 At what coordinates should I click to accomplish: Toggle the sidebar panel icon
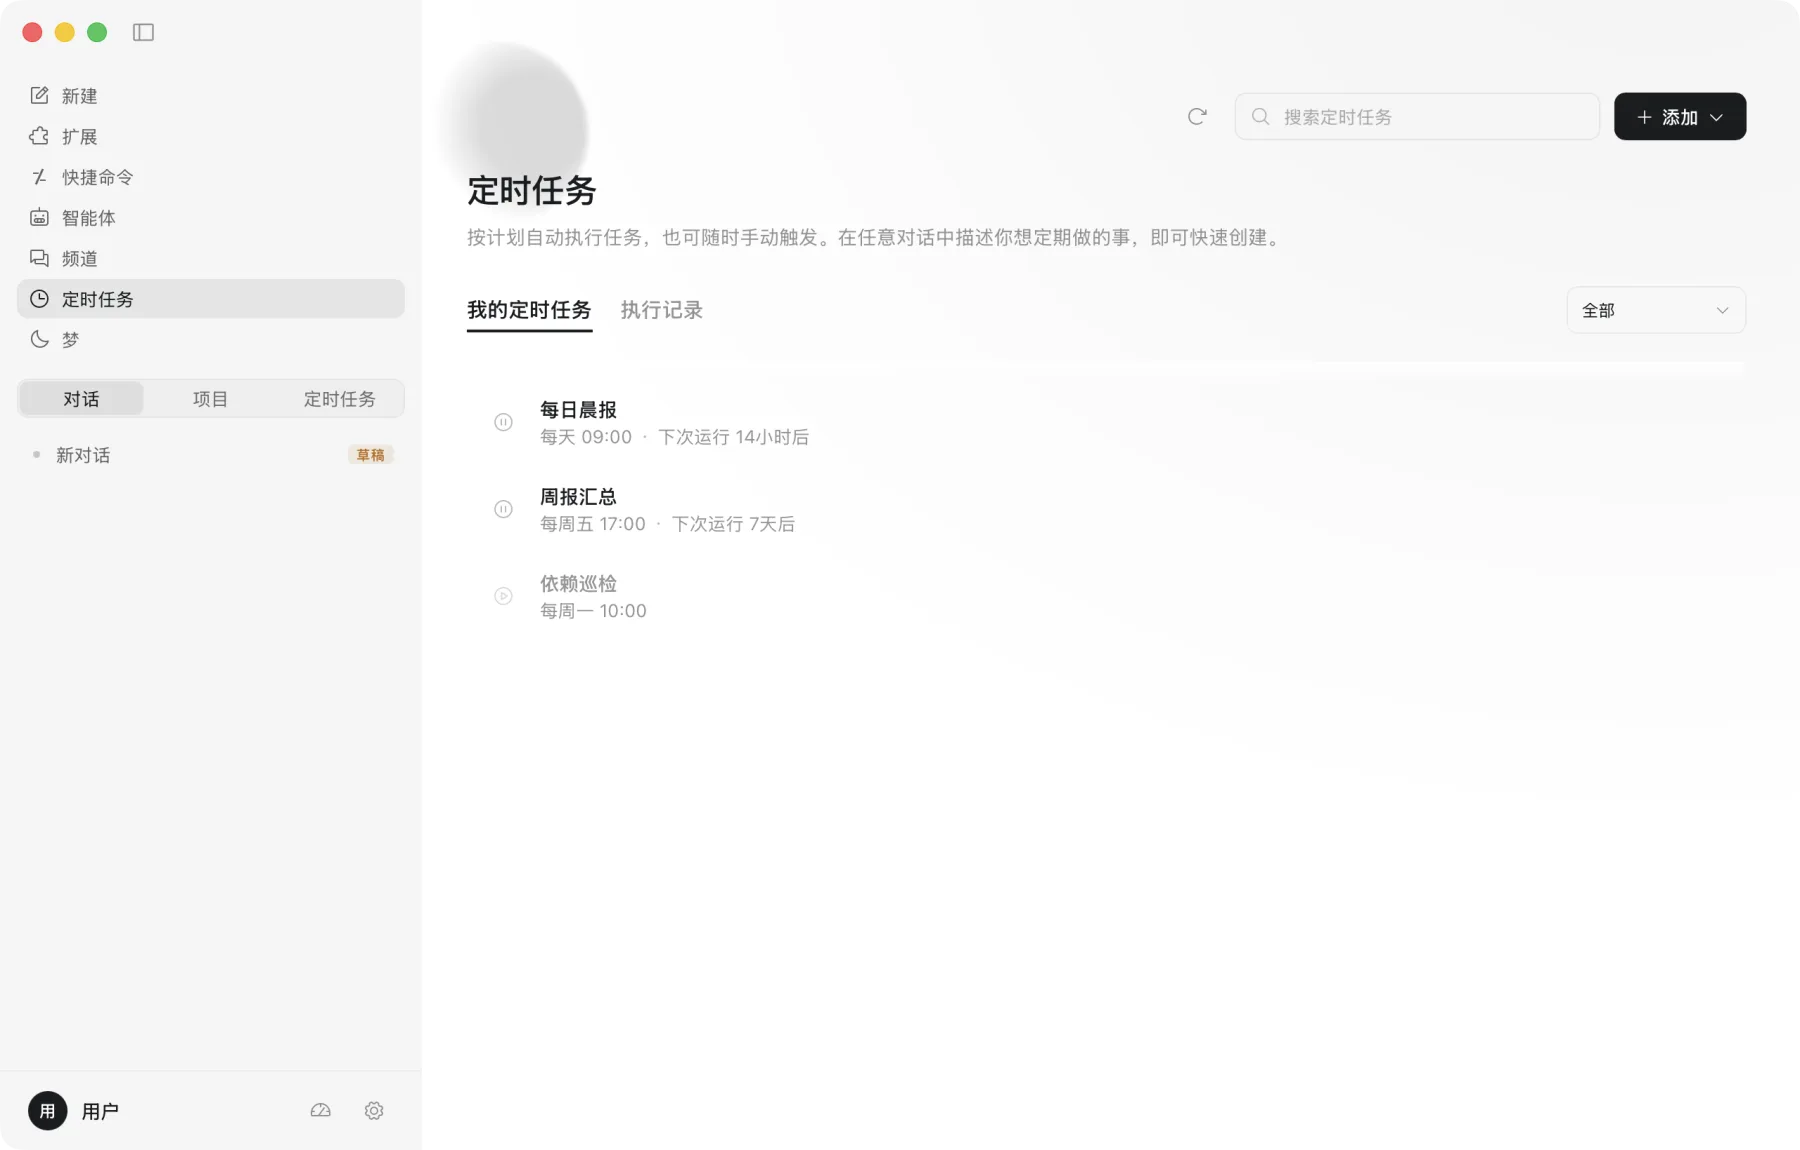(x=143, y=33)
